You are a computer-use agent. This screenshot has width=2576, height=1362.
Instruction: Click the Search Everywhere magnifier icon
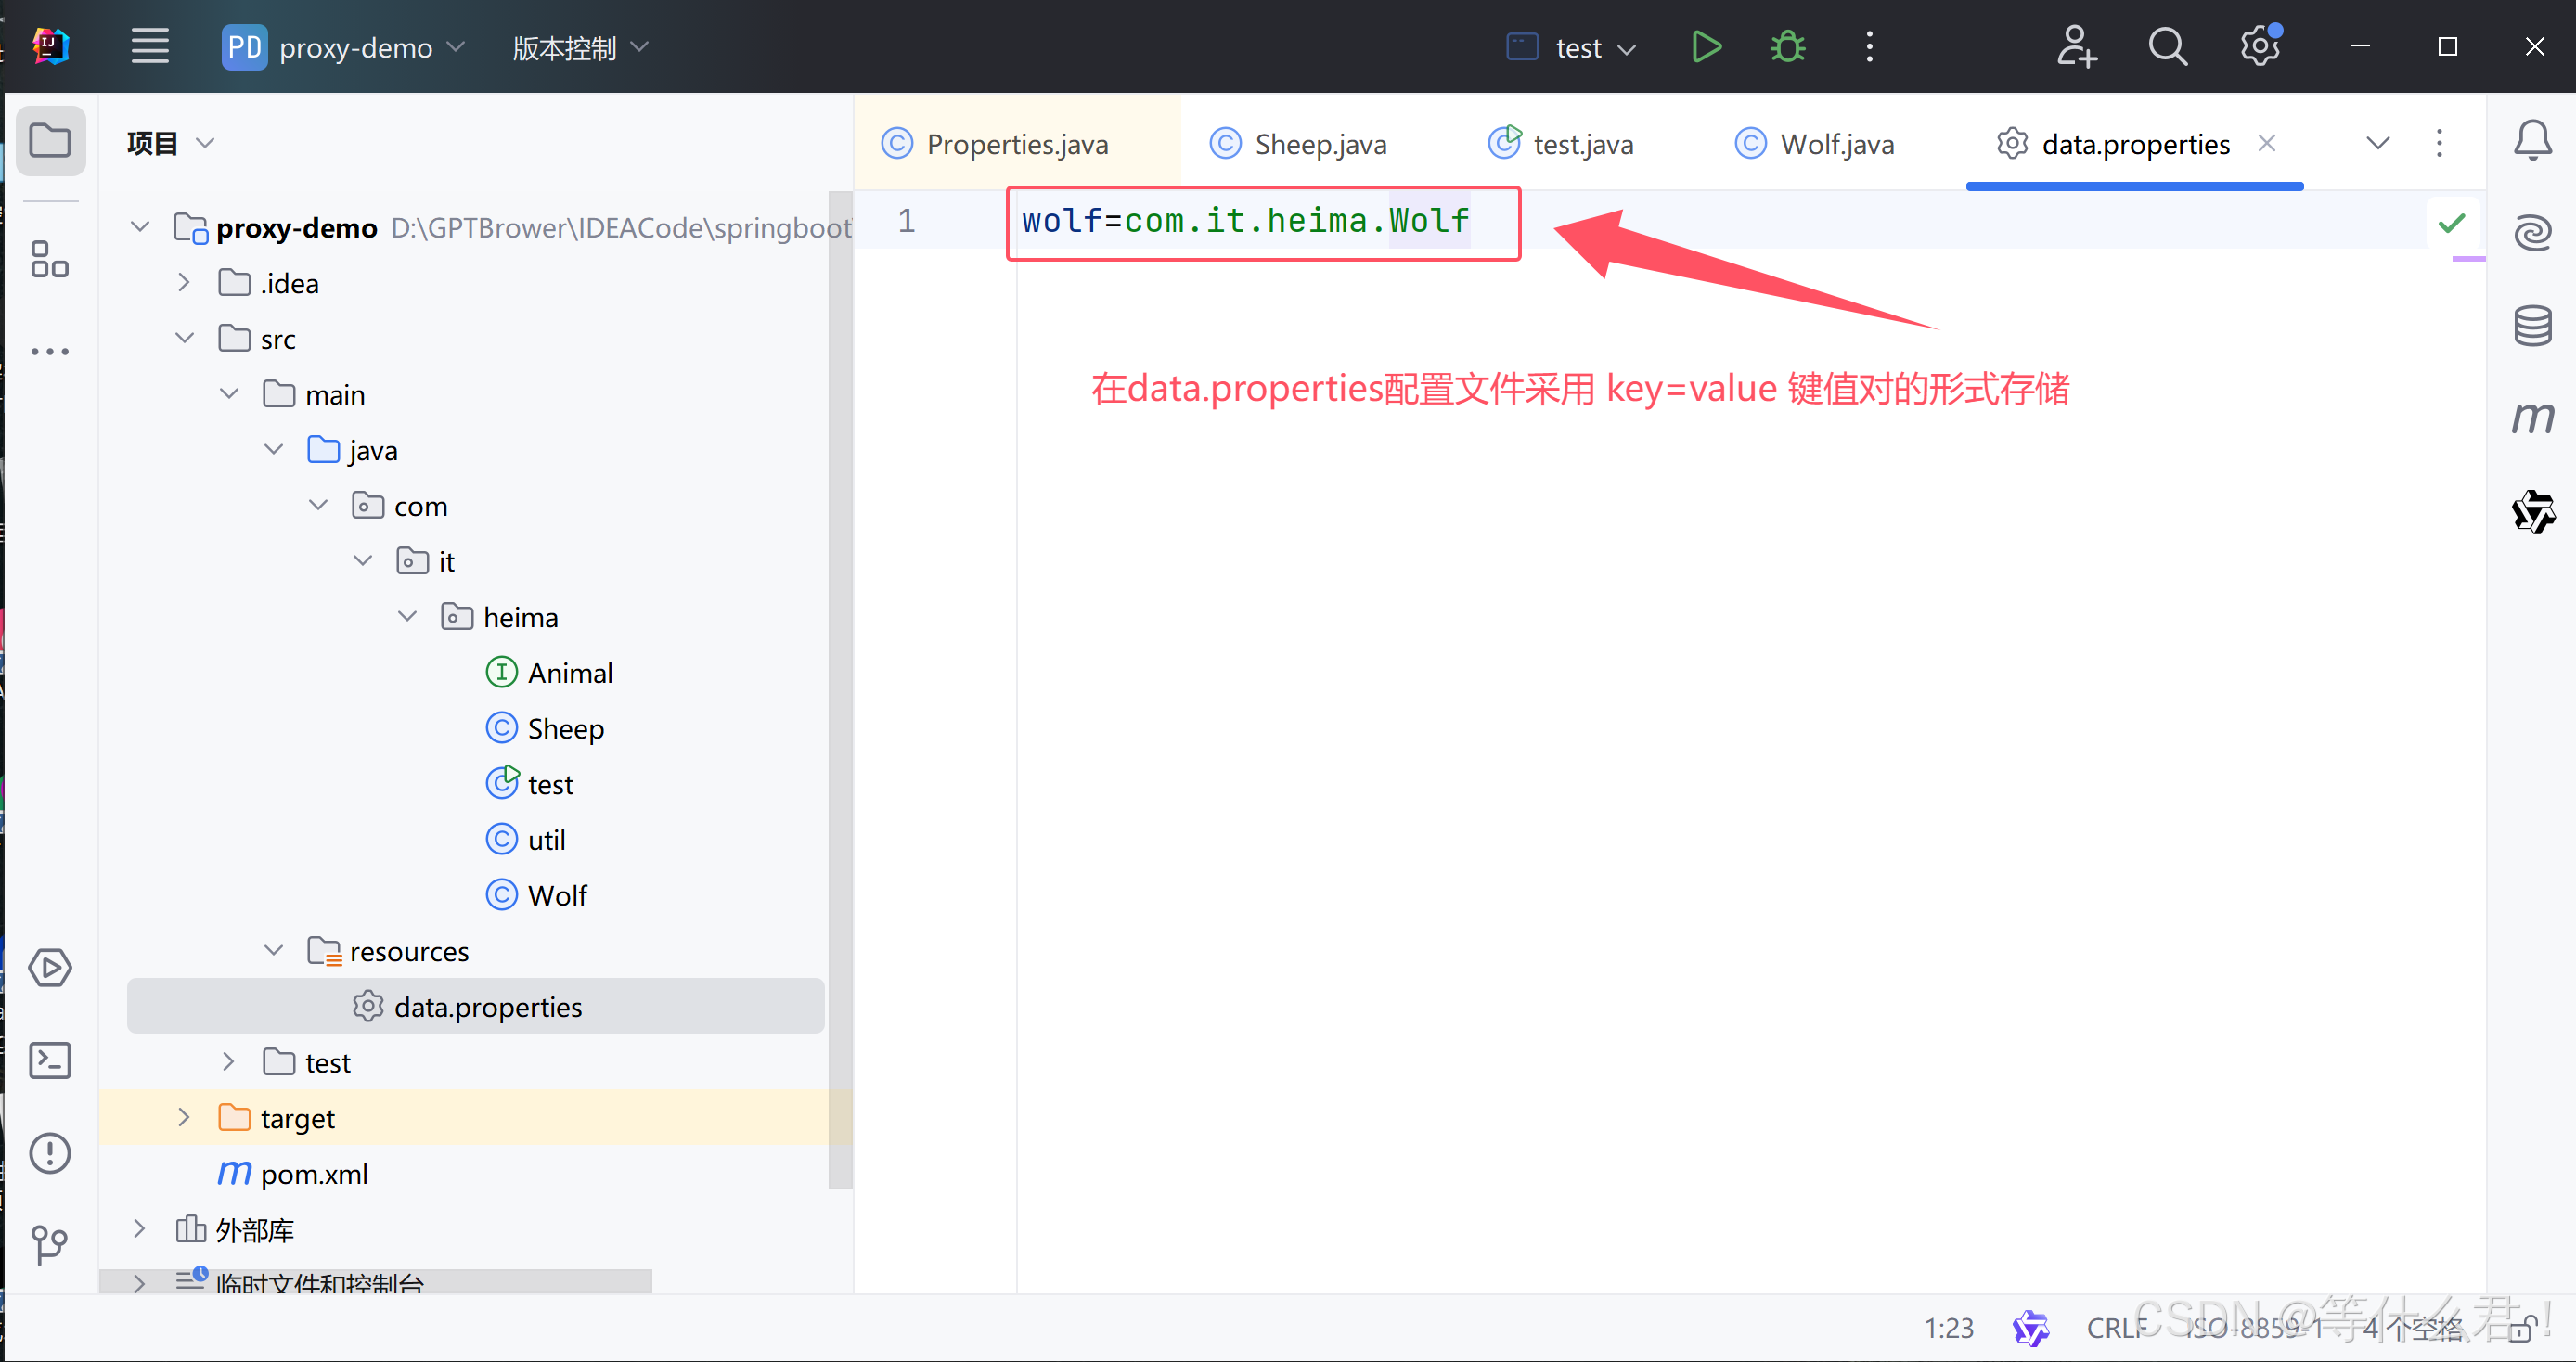pyautogui.click(x=2167, y=47)
